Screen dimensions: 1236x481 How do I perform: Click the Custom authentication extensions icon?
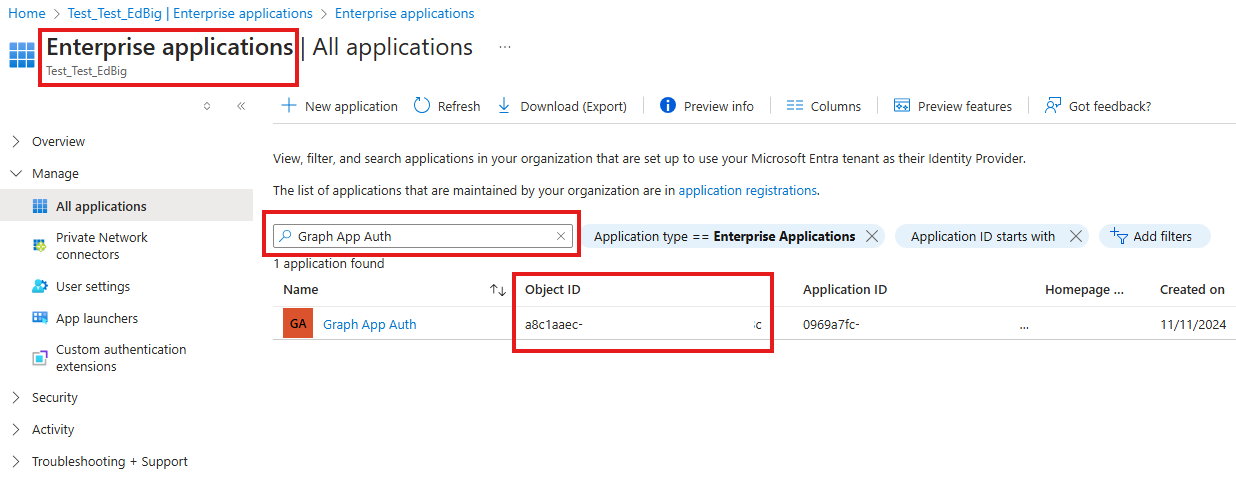(x=40, y=357)
